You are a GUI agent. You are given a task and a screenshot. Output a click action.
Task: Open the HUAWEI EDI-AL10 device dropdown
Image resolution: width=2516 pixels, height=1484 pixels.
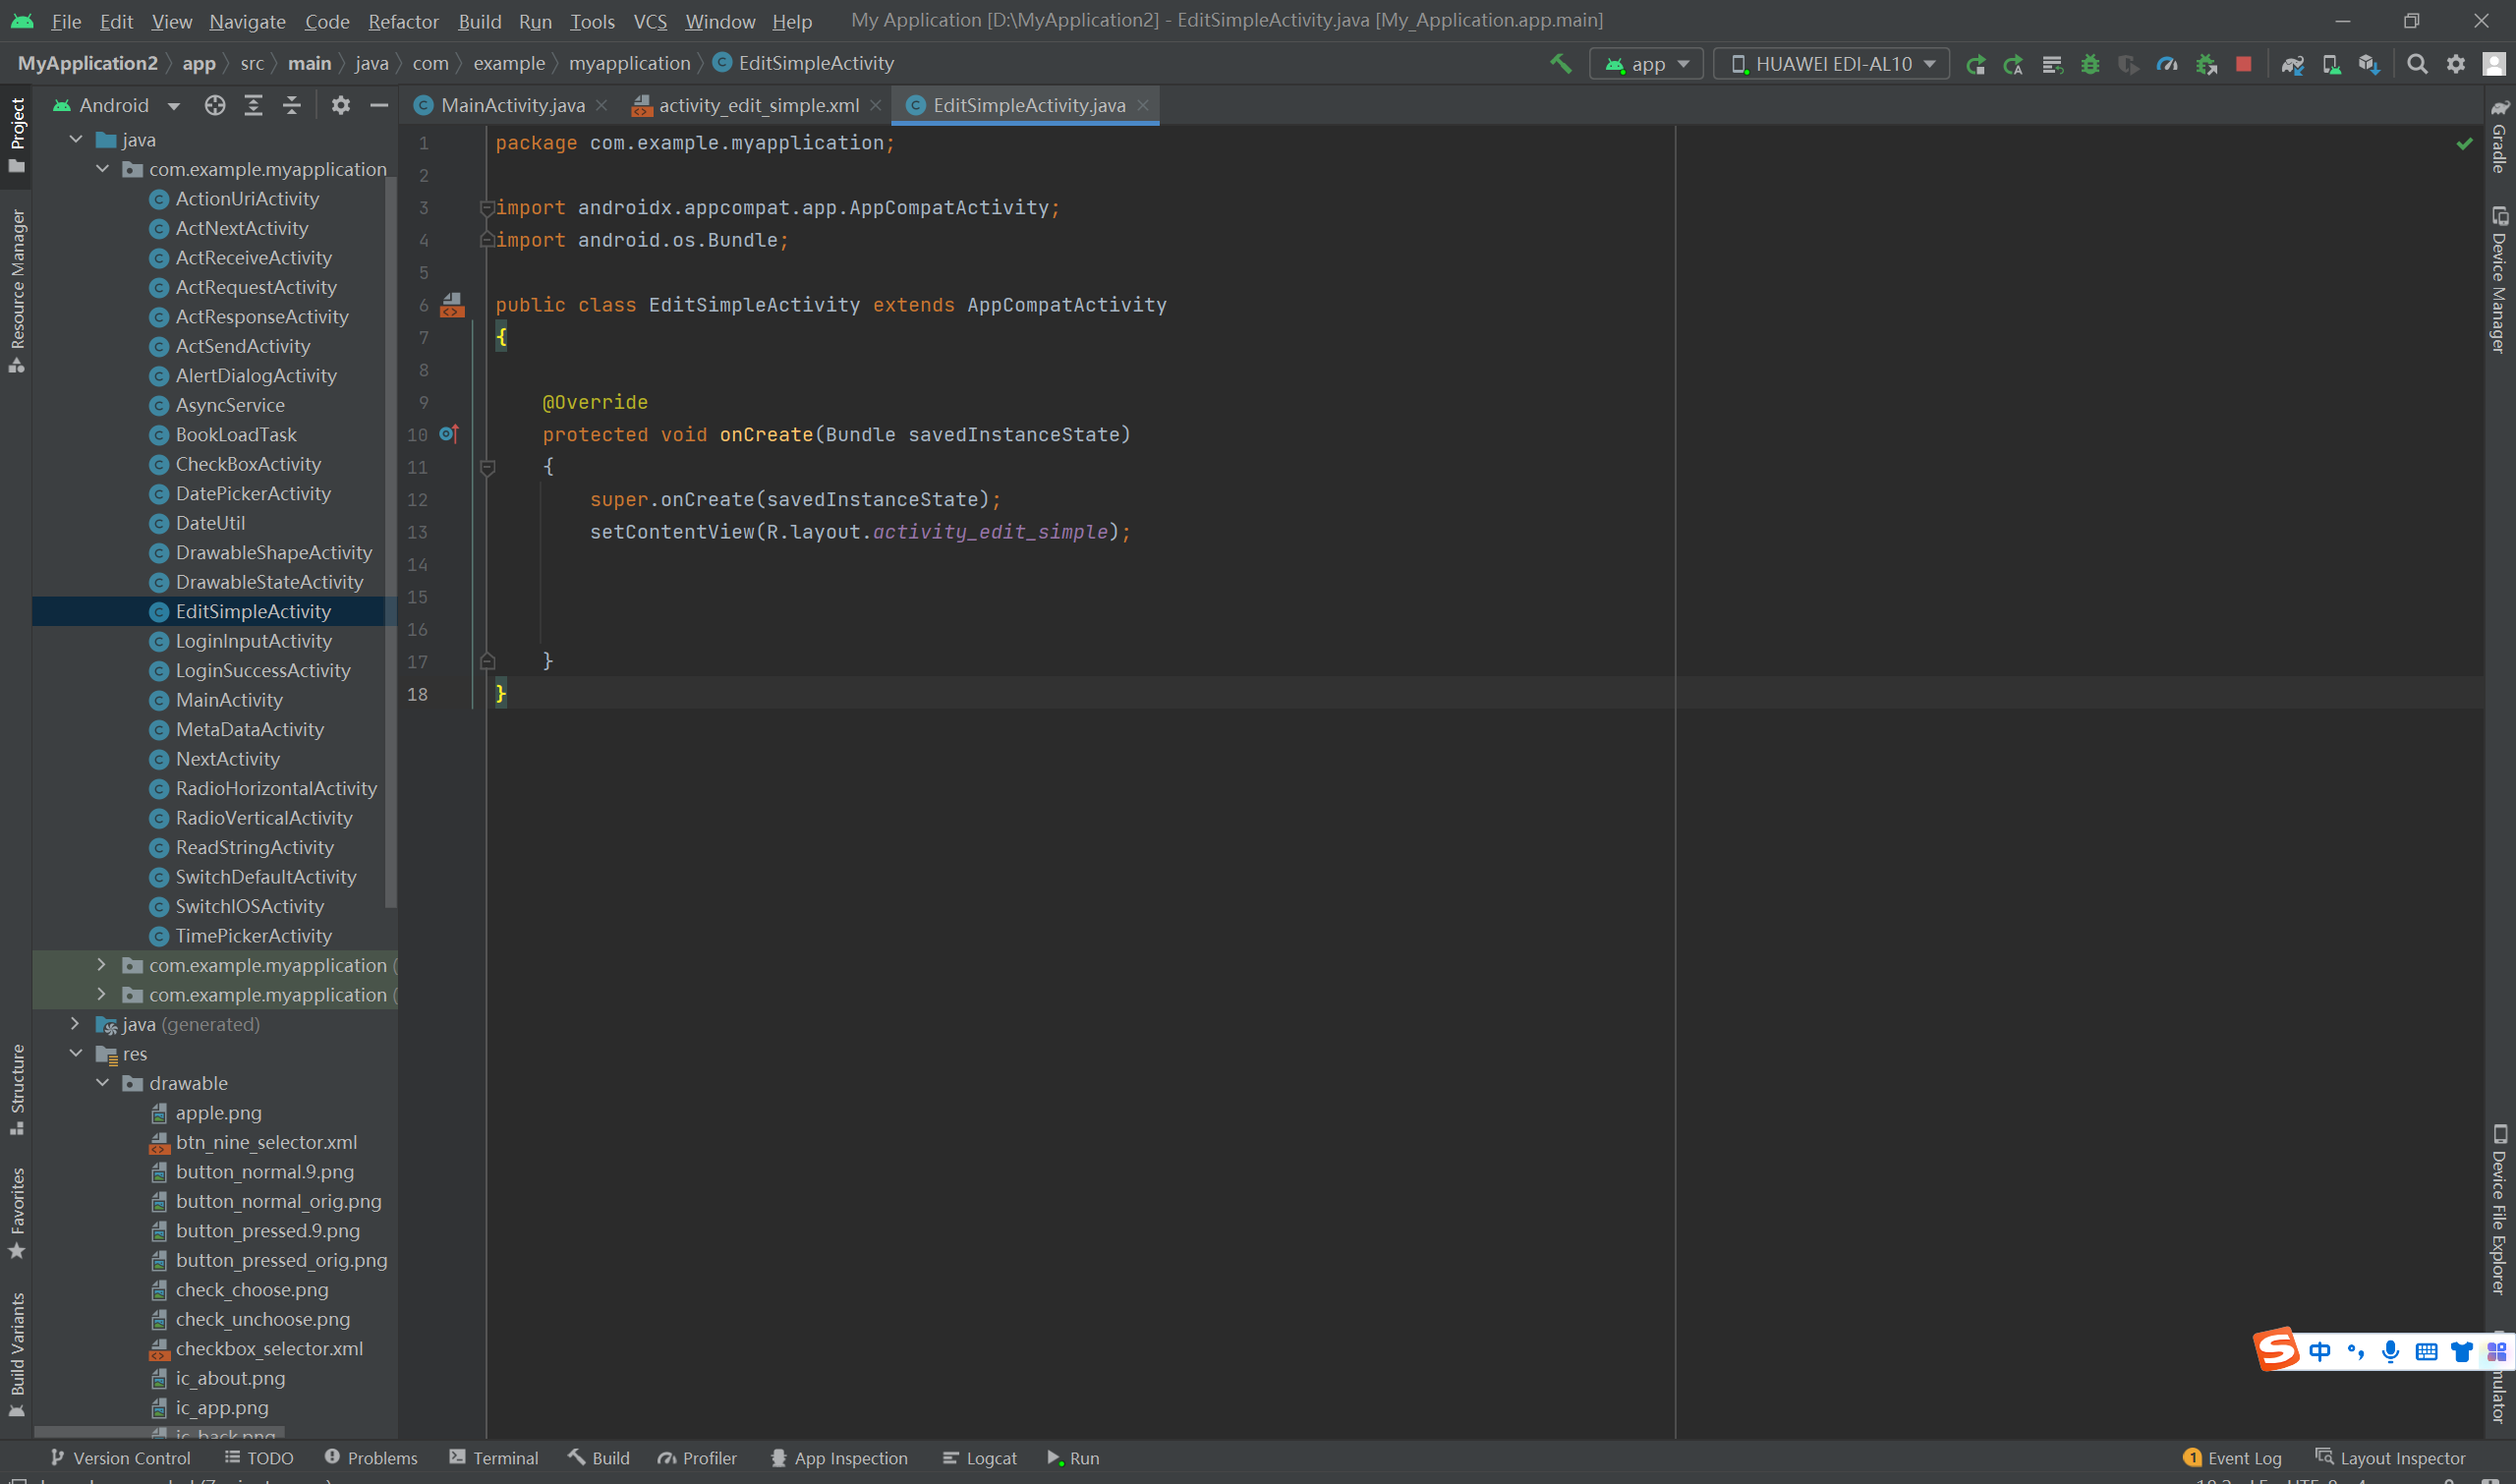click(1832, 64)
